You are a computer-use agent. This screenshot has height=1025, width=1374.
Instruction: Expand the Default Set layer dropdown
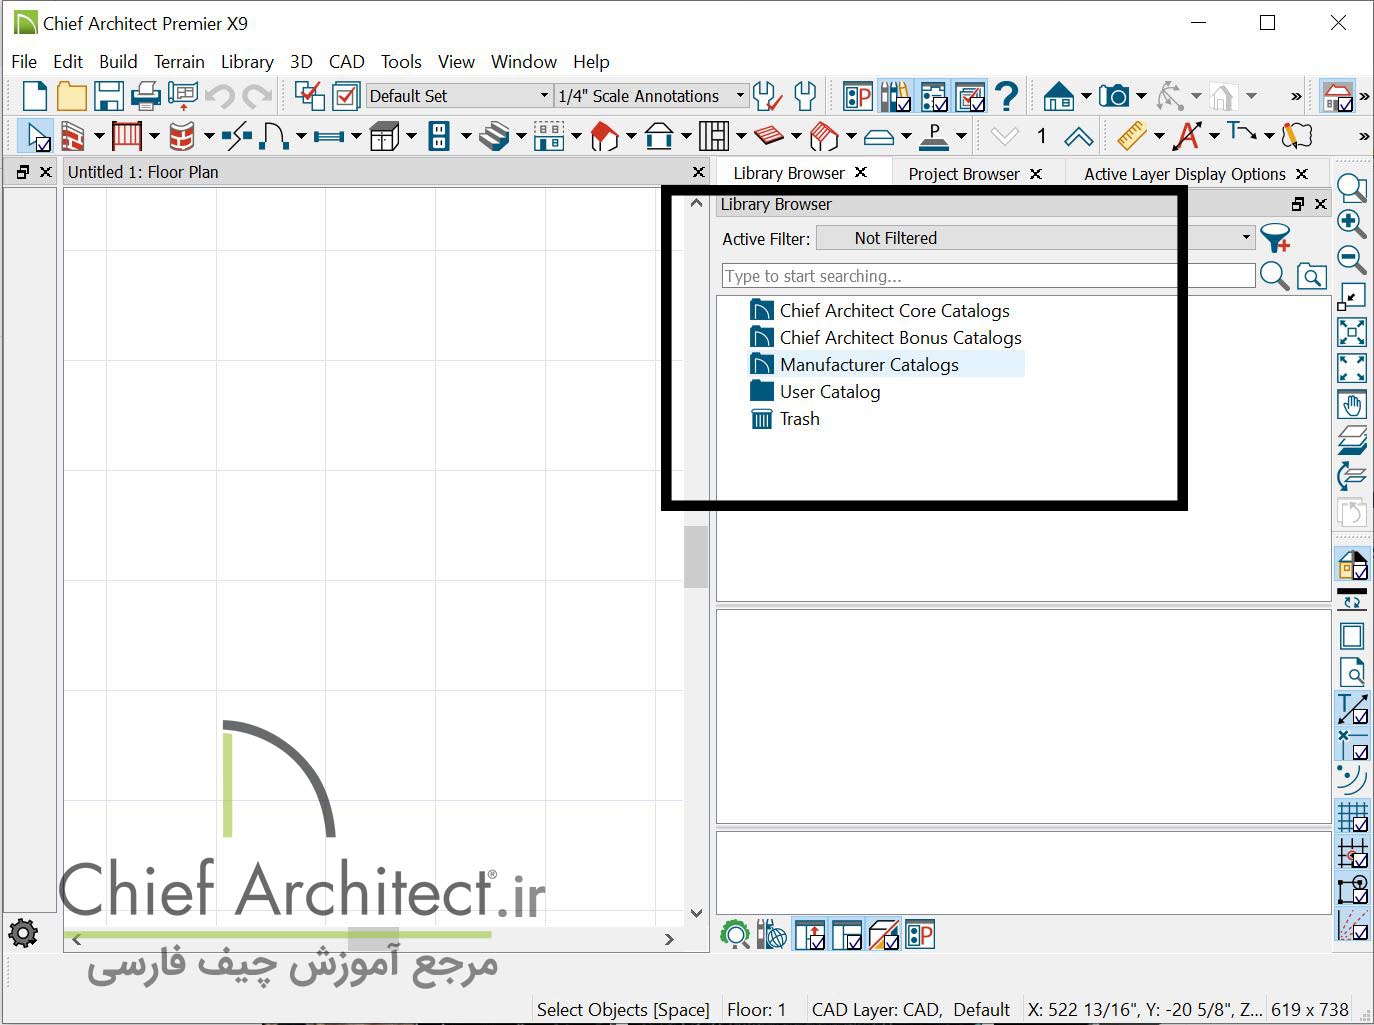[x=458, y=96]
